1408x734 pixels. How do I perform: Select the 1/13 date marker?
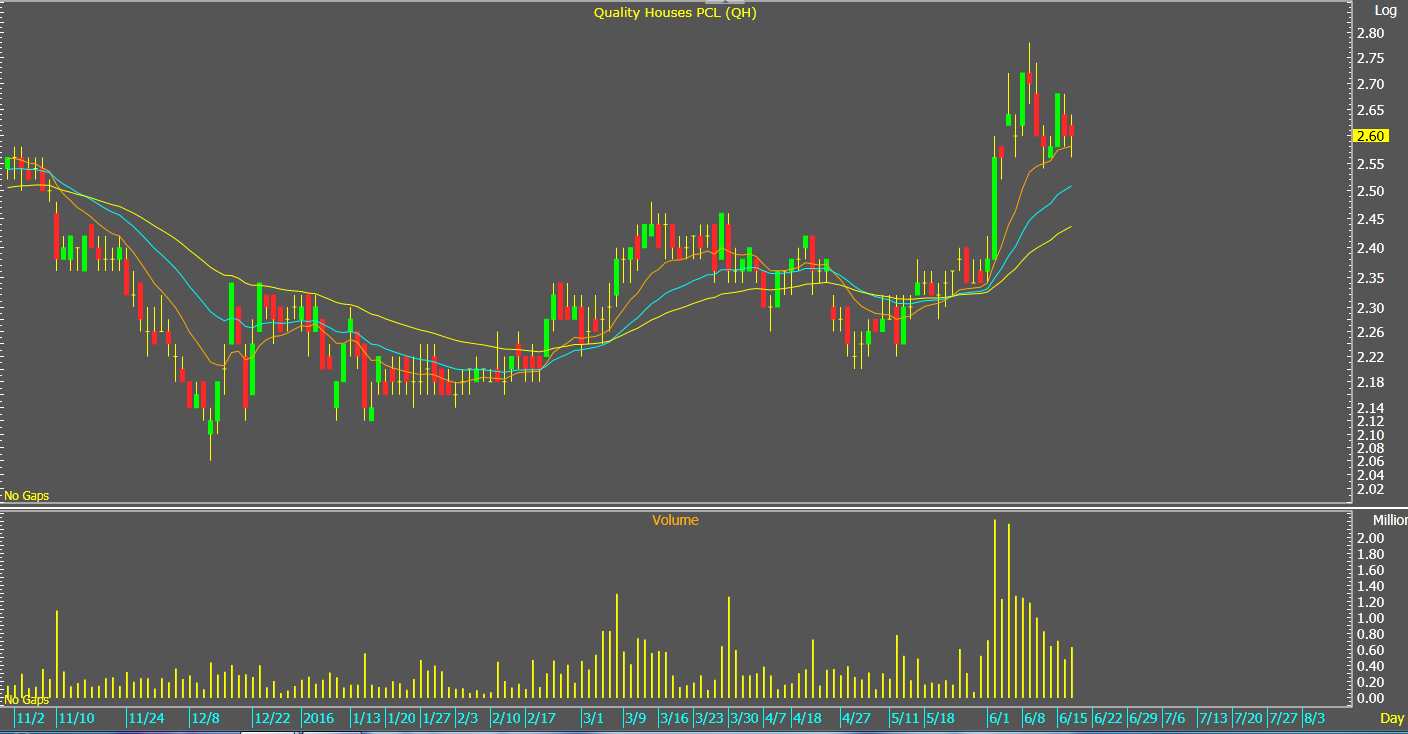(x=366, y=718)
